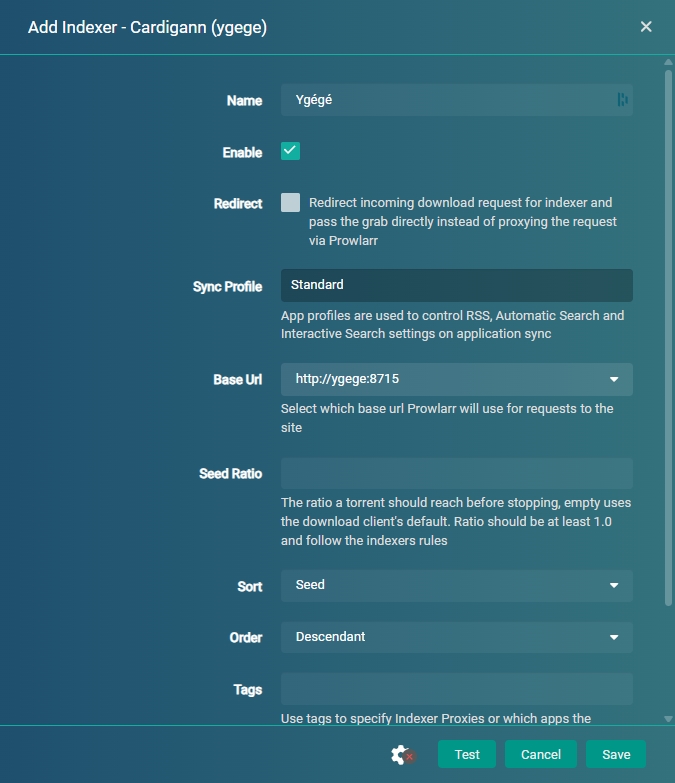Open the Base Url dropdown

click(456, 379)
